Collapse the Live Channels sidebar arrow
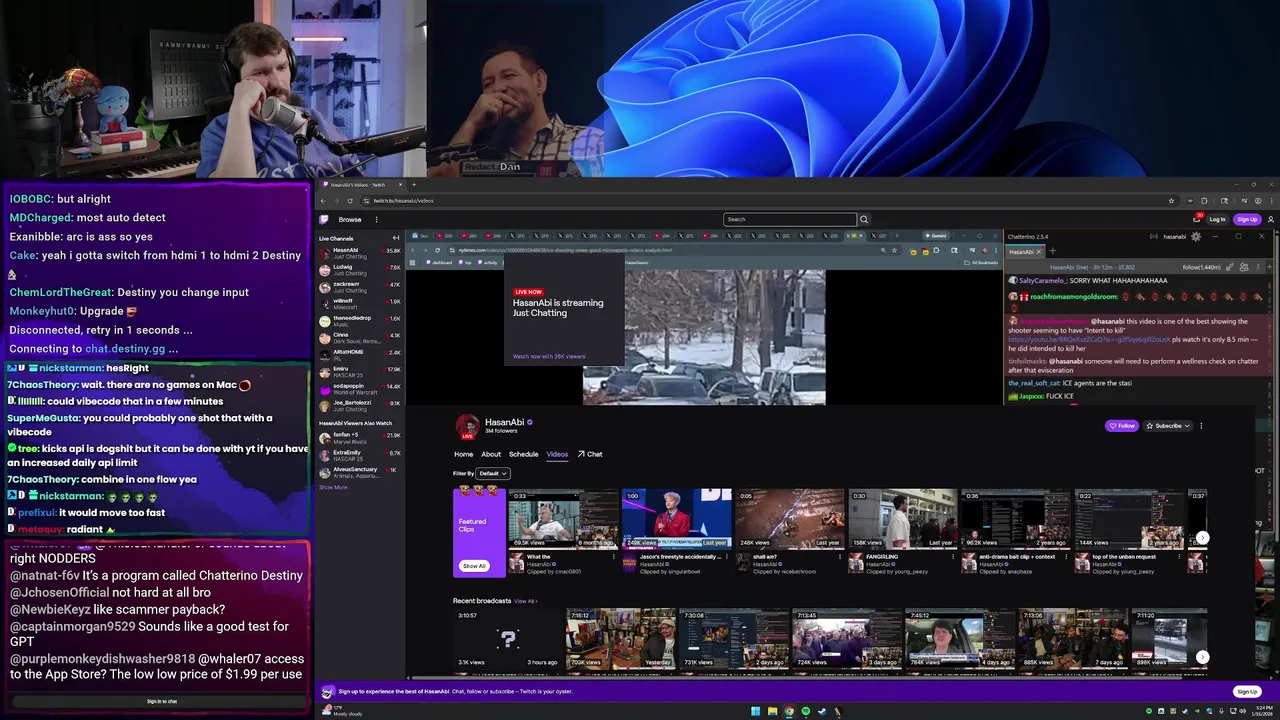Image resolution: width=1280 pixels, height=720 pixels. (x=396, y=238)
